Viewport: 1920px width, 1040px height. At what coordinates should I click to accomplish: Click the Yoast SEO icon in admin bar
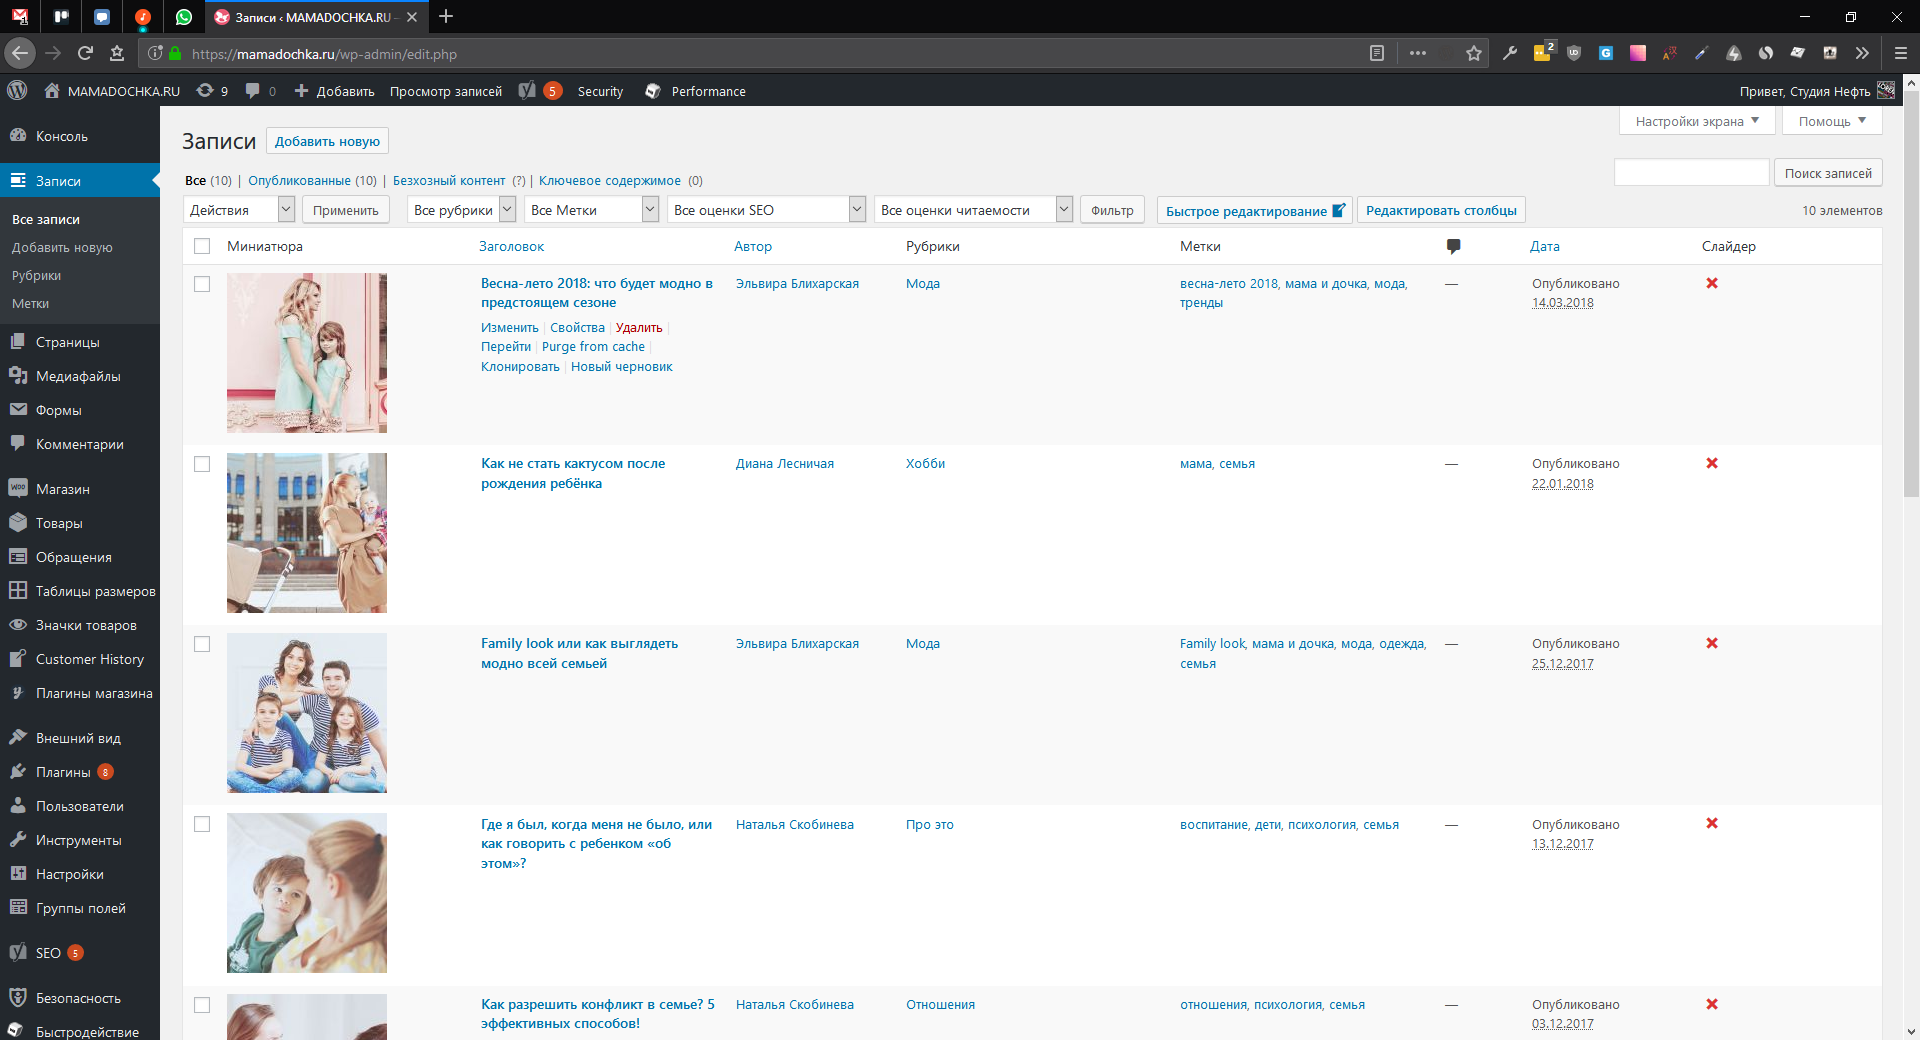tap(528, 91)
